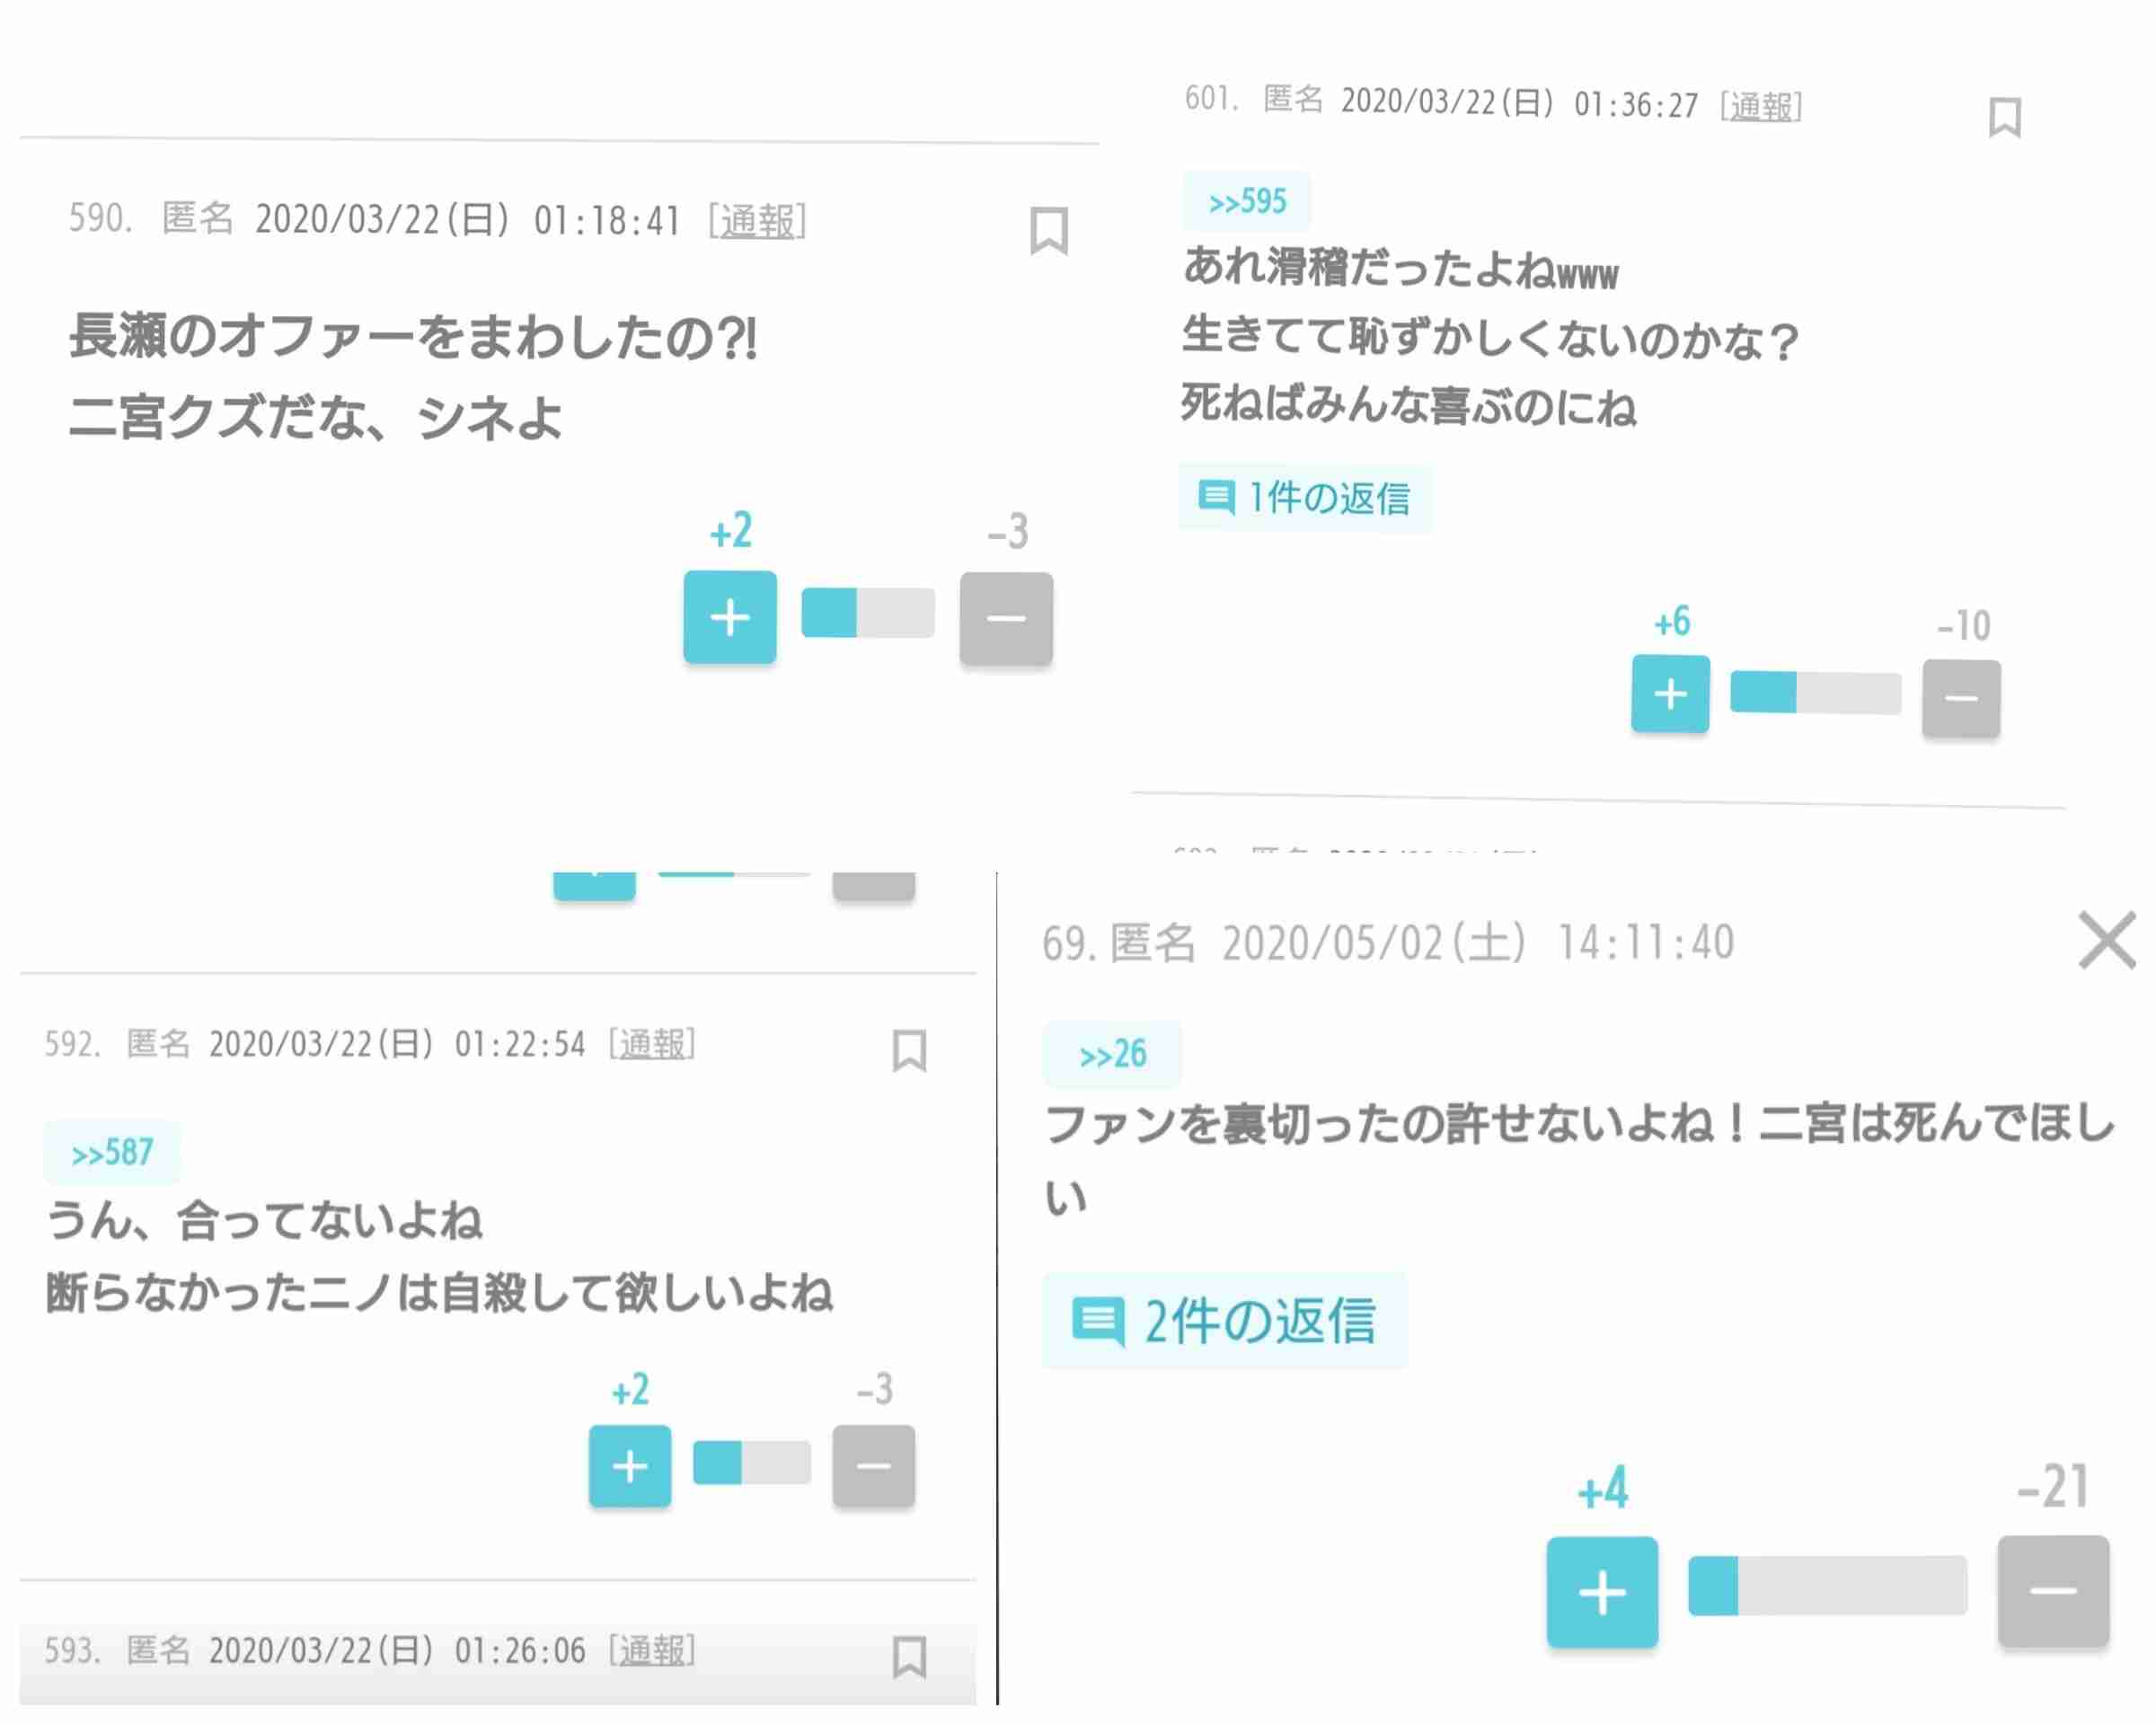Upvote comment 590 with plus button
The width and height of the screenshot is (2156, 1725).
pyautogui.click(x=730, y=617)
